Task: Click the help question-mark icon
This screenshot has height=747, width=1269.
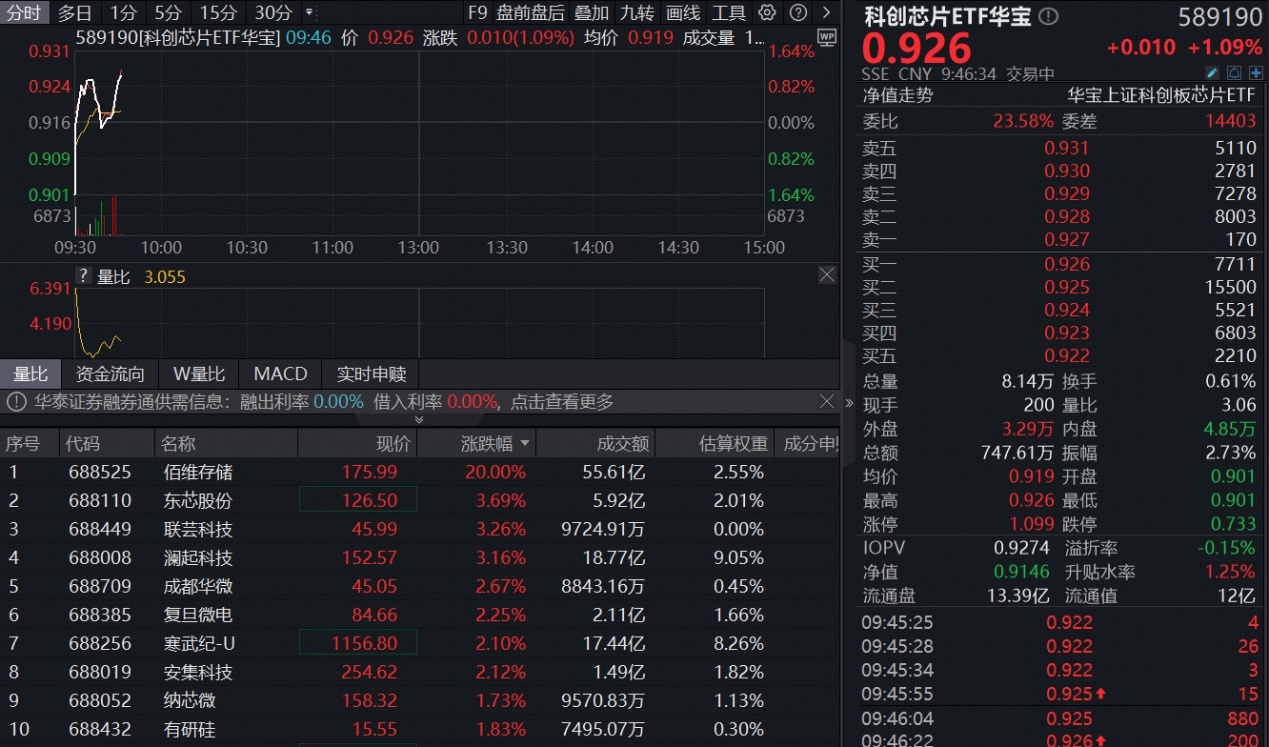Action: [x=798, y=13]
